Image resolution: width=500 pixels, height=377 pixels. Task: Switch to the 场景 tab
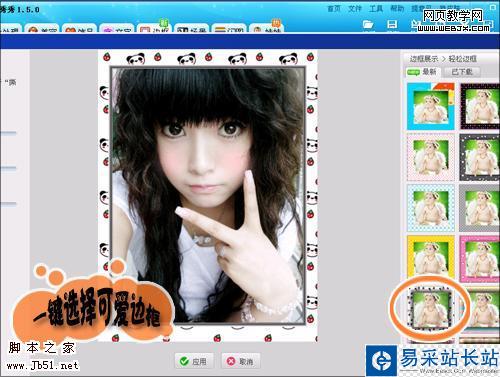(192, 29)
